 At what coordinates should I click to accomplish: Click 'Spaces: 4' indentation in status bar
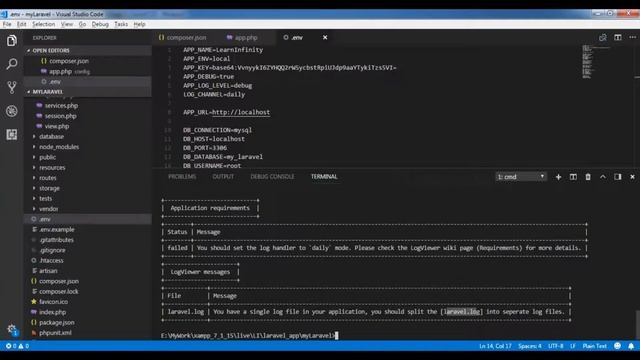(530, 346)
